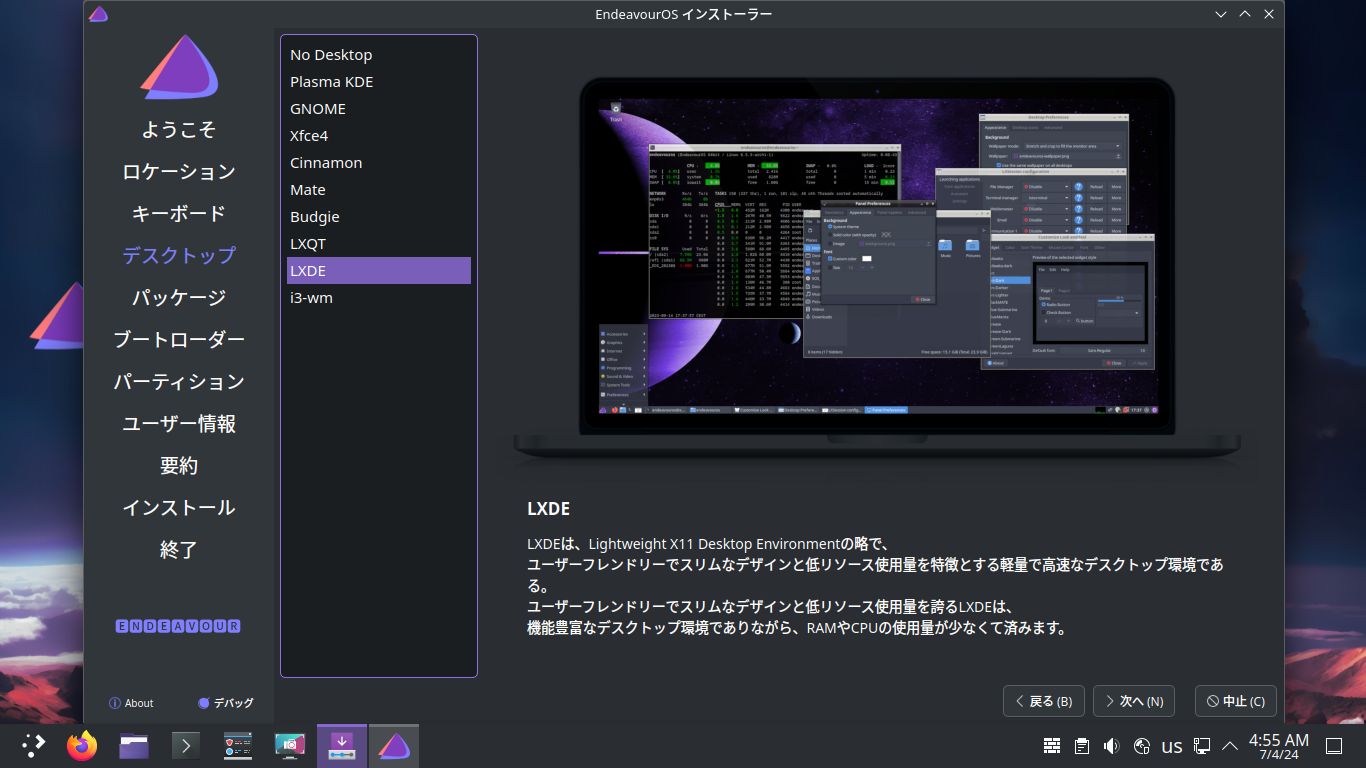
Task: Choose Plasma KDE desktop
Action: coord(379,82)
